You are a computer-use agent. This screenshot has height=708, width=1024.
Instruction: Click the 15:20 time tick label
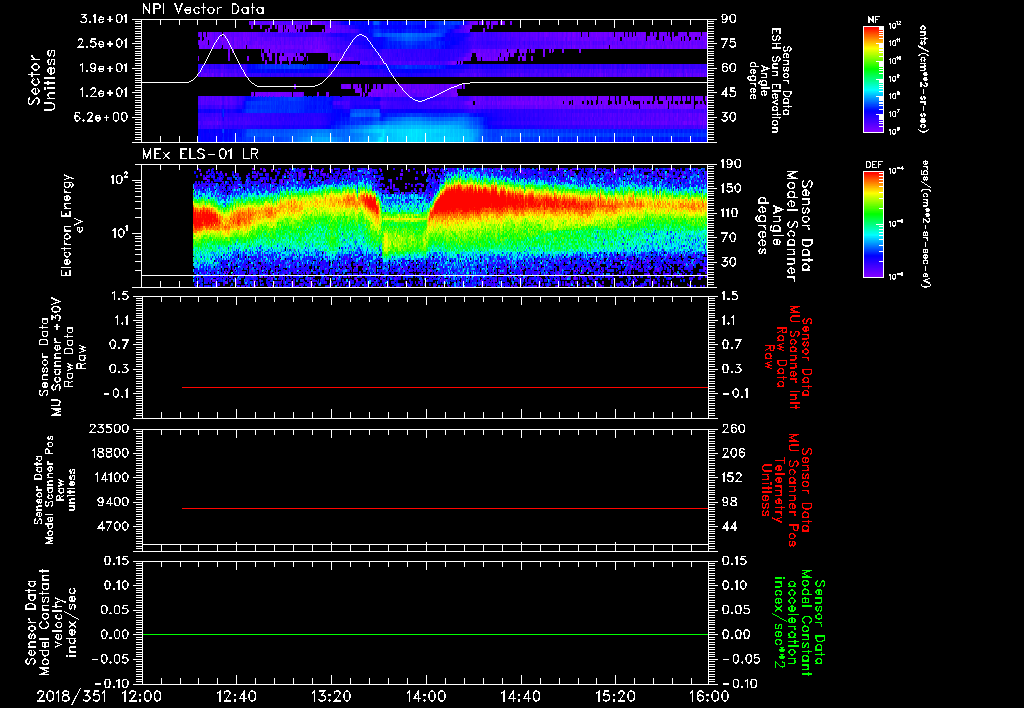615,696
